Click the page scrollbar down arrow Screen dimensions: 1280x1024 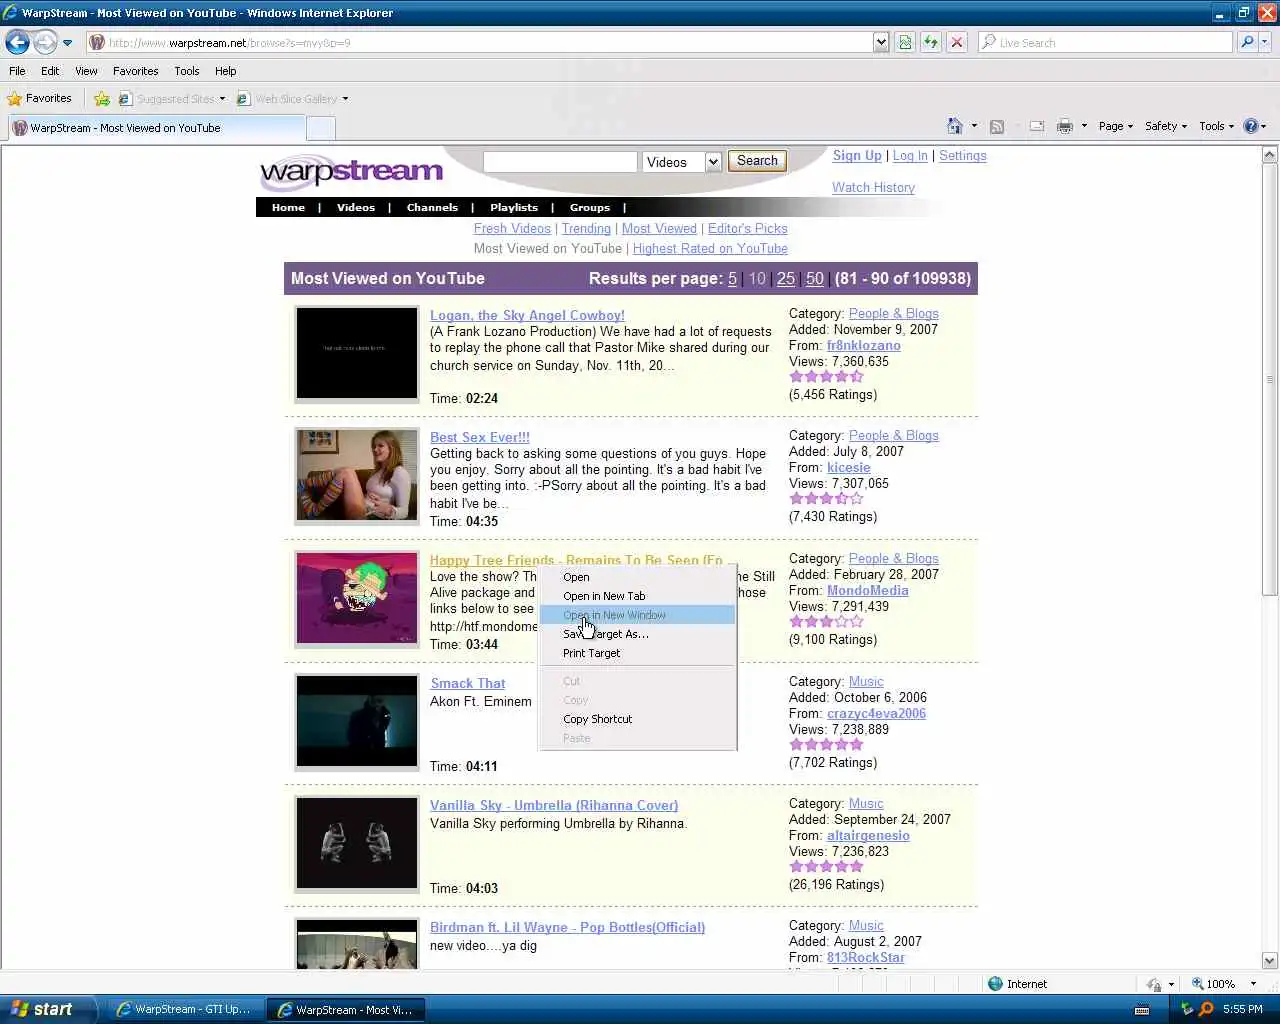pyautogui.click(x=1270, y=960)
